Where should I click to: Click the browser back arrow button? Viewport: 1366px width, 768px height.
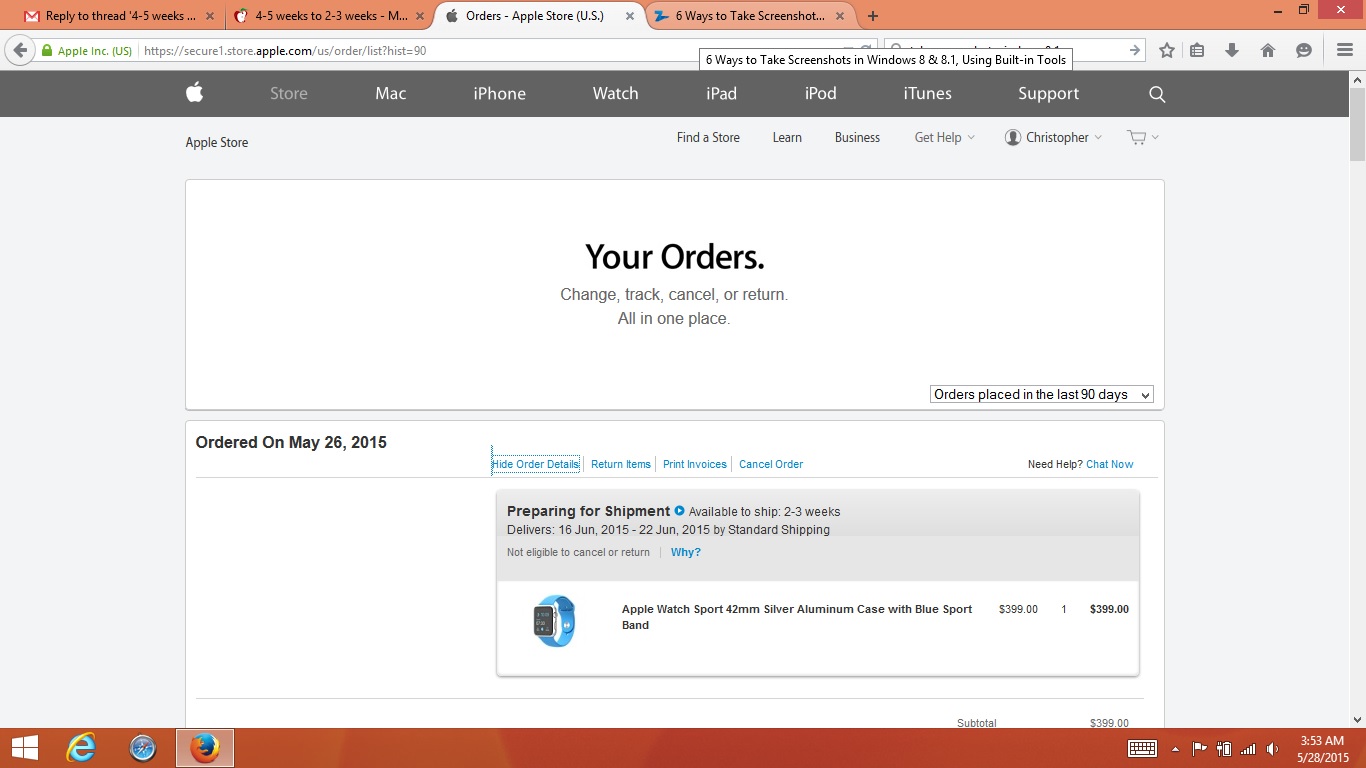[x=20, y=50]
